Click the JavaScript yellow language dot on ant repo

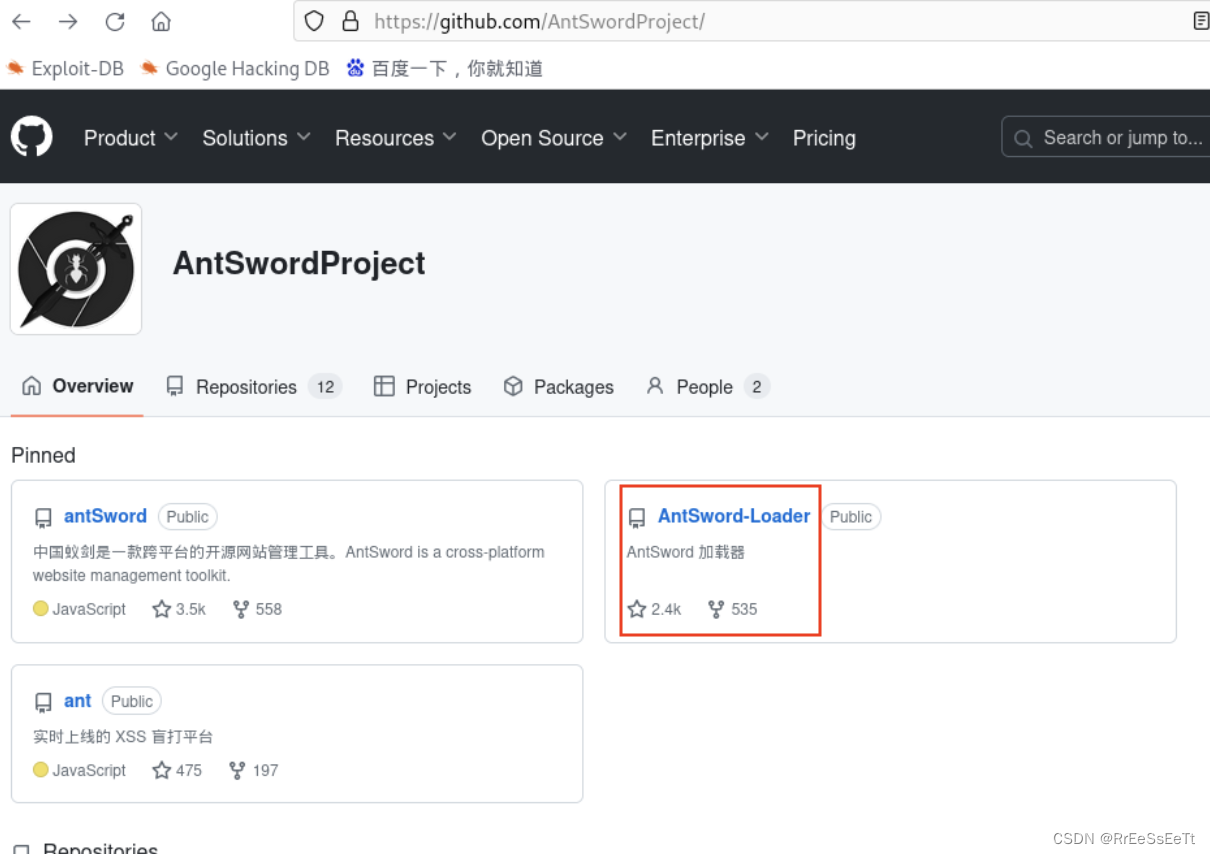[x=40, y=770]
